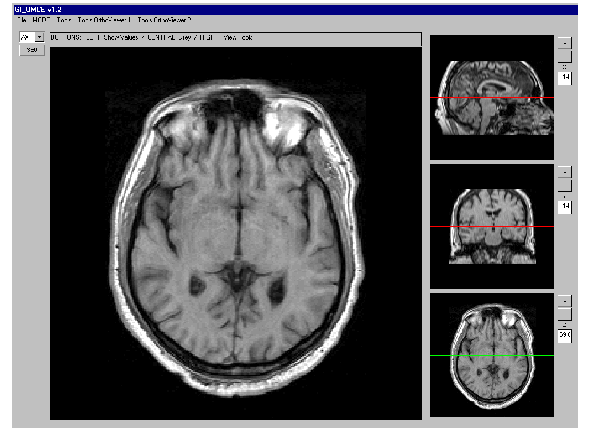The width and height of the screenshot is (591, 433).
Task: Click slice number field beside sagittal view
Action: pos(565,77)
